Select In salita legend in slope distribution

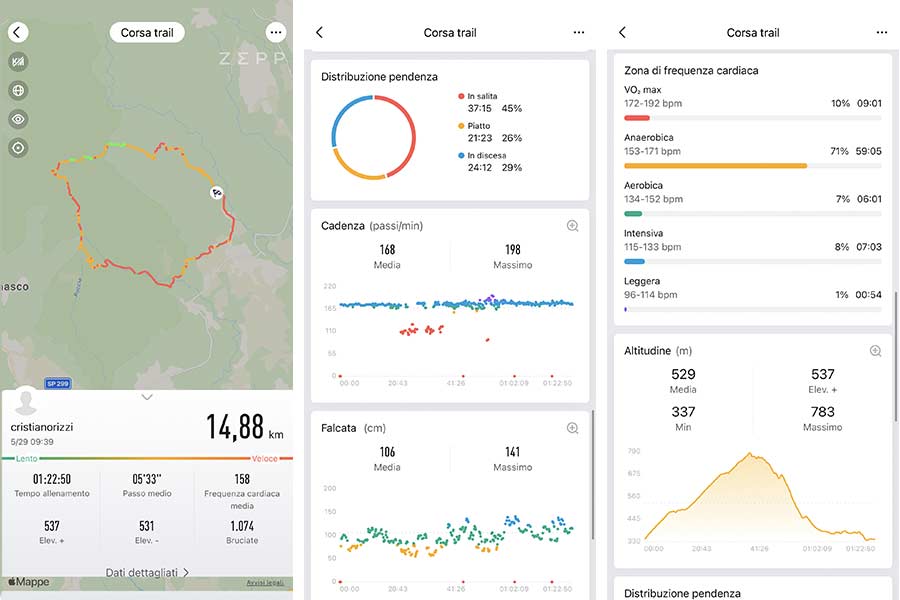pos(488,96)
